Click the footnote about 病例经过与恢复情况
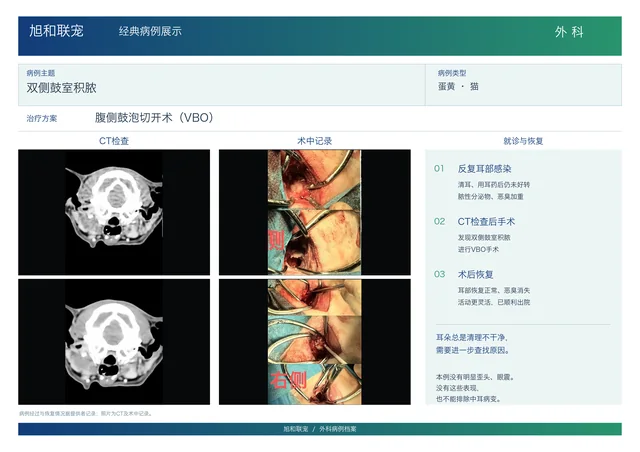The height and width of the screenshot is (452, 640). tap(86, 413)
